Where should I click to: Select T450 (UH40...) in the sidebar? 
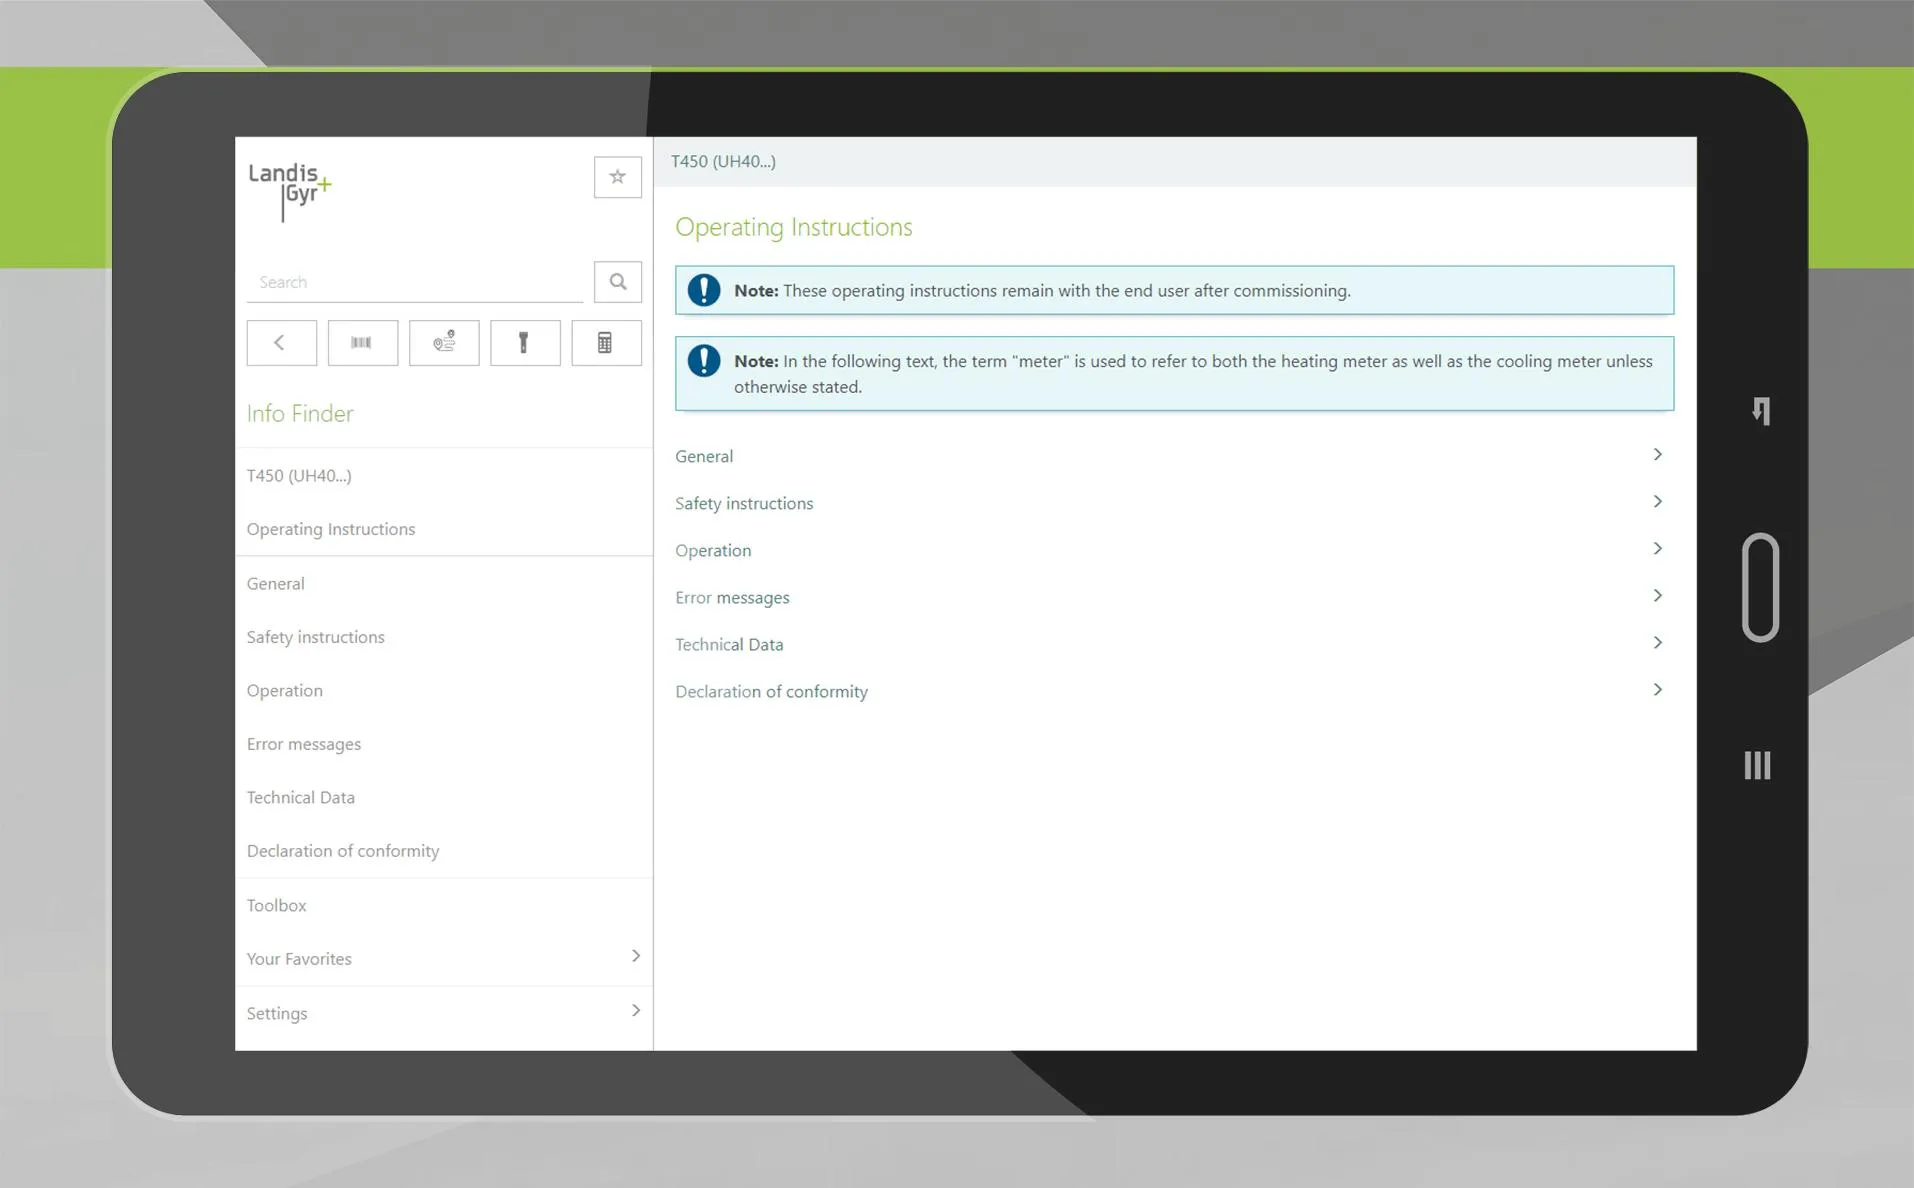coord(299,475)
